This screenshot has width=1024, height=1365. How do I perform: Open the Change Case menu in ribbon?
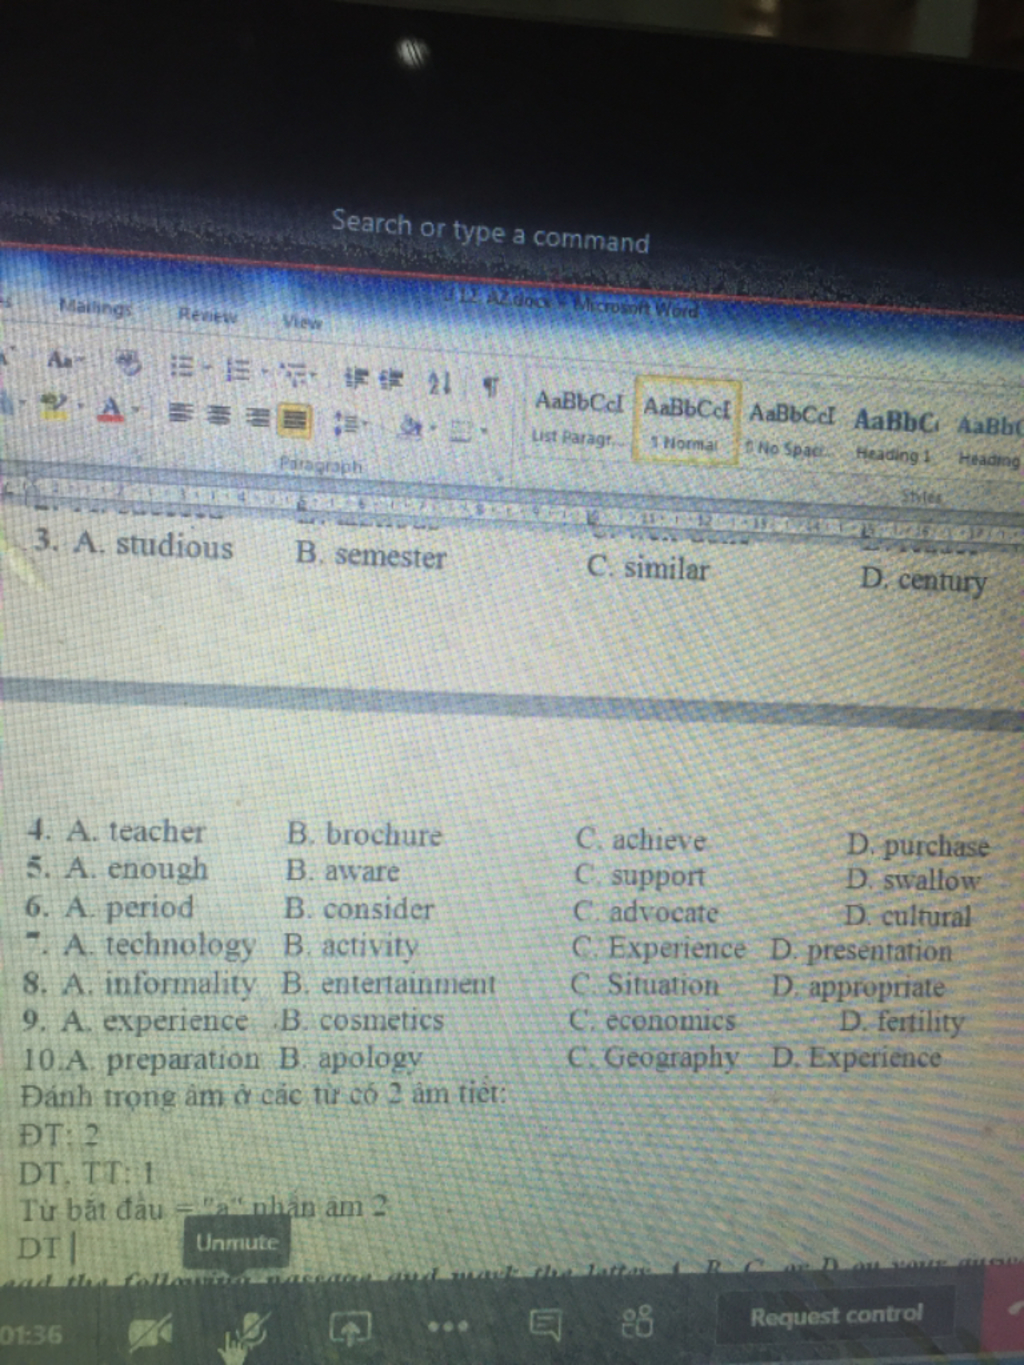pyautogui.click(x=66, y=358)
